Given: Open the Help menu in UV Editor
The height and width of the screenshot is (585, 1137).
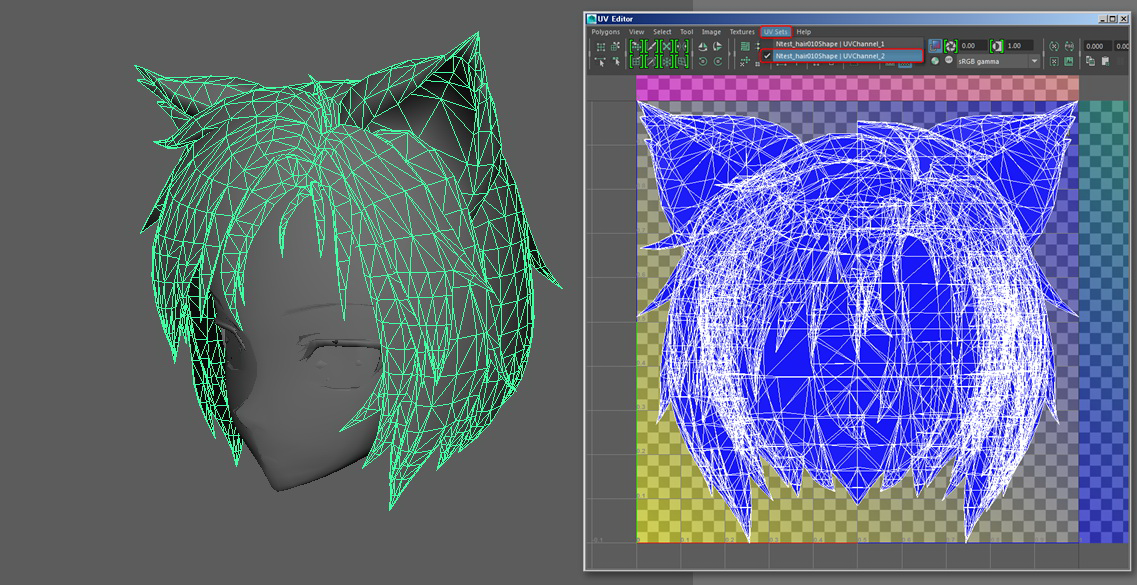Looking at the screenshot, I should (804, 32).
